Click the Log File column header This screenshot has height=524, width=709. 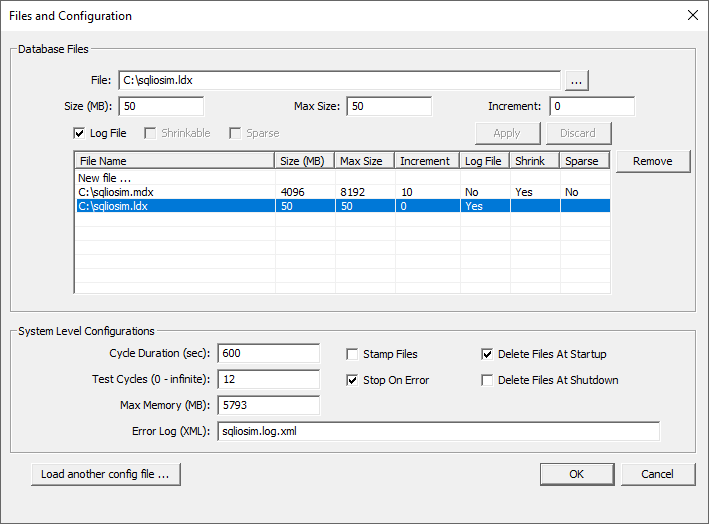tap(485, 161)
